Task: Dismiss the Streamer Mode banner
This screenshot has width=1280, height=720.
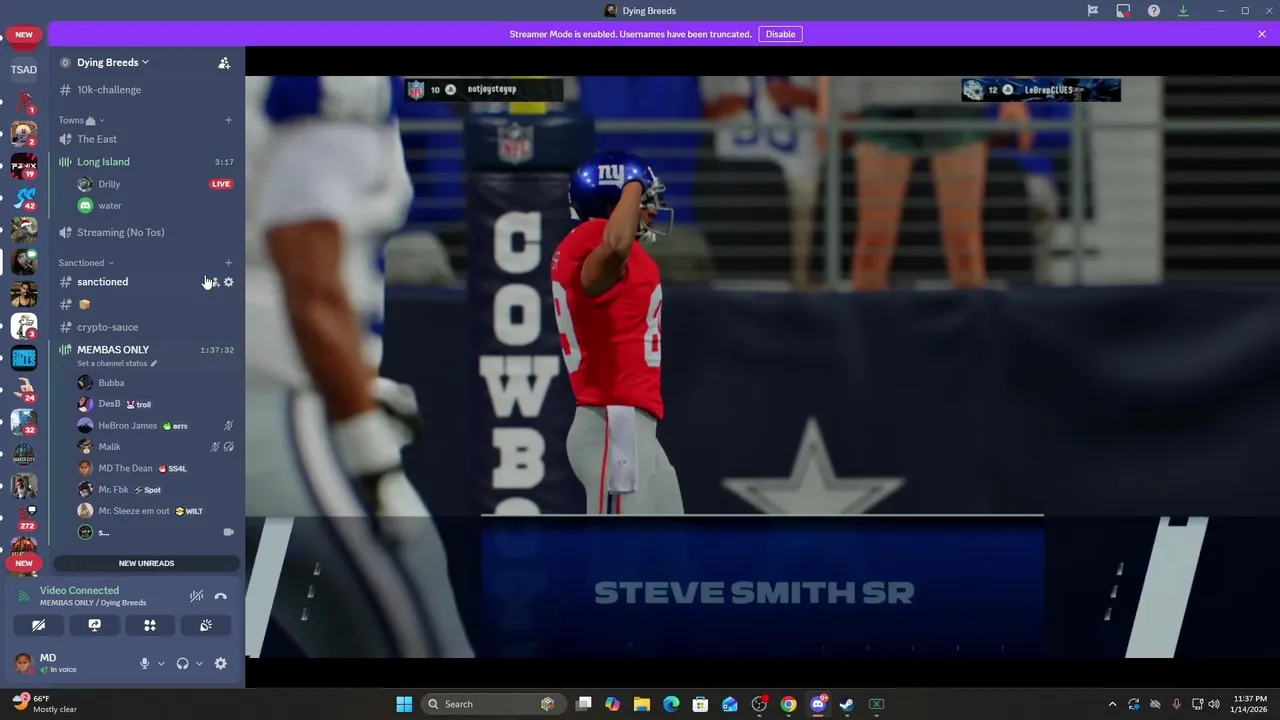Action: click(x=1262, y=34)
